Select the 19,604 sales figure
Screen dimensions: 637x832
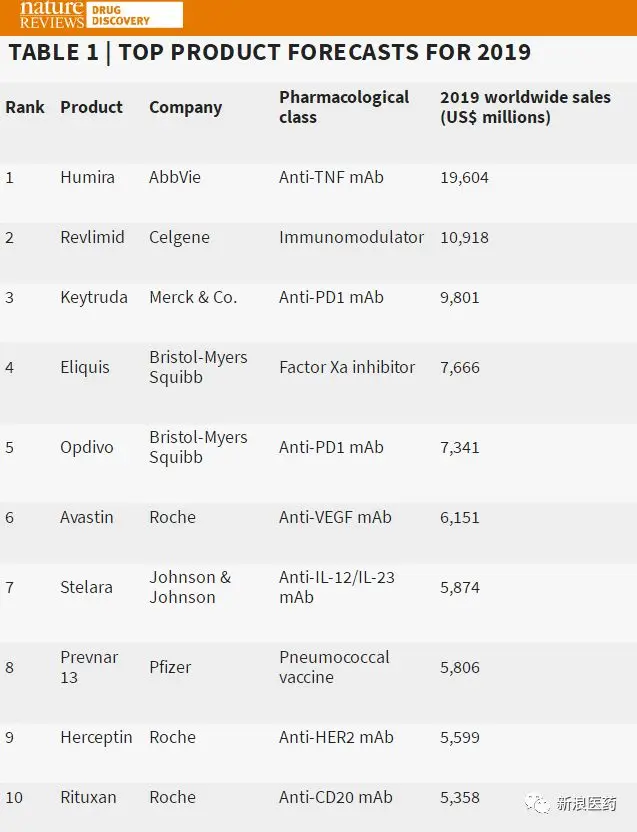coord(464,178)
